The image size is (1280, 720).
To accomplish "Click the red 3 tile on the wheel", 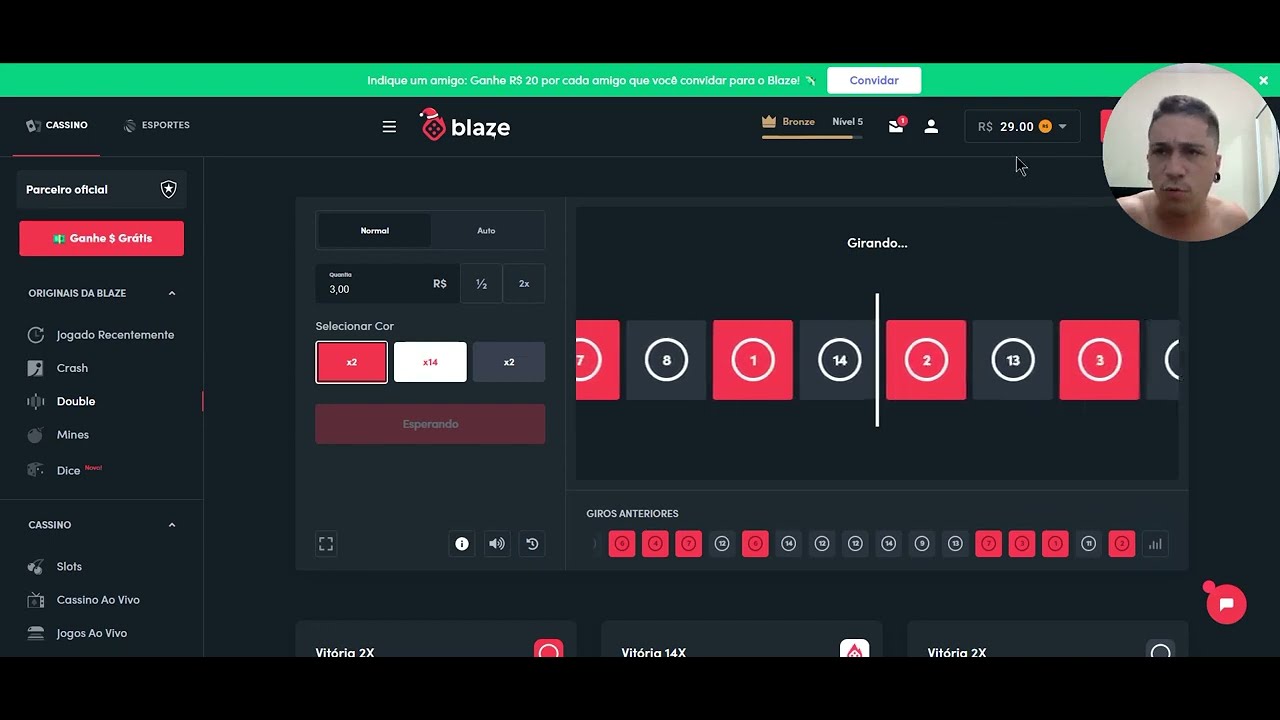I will click(1099, 360).
